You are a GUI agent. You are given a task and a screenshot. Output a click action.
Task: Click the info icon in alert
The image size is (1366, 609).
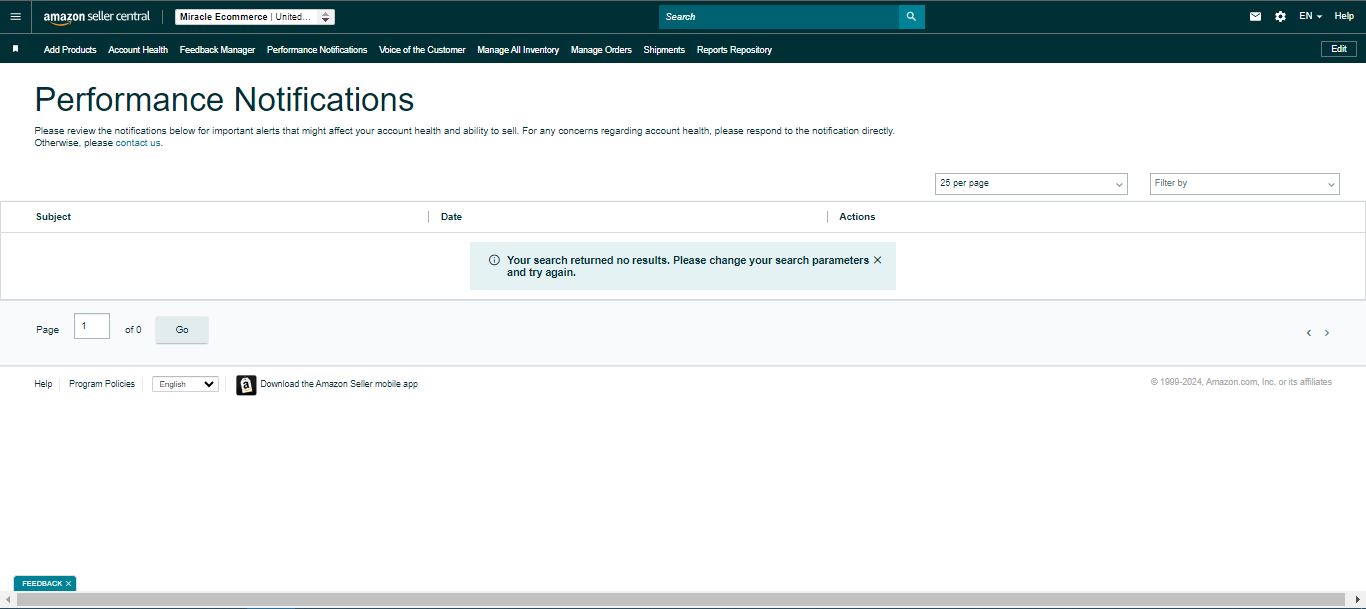click(x=494, y=260)
